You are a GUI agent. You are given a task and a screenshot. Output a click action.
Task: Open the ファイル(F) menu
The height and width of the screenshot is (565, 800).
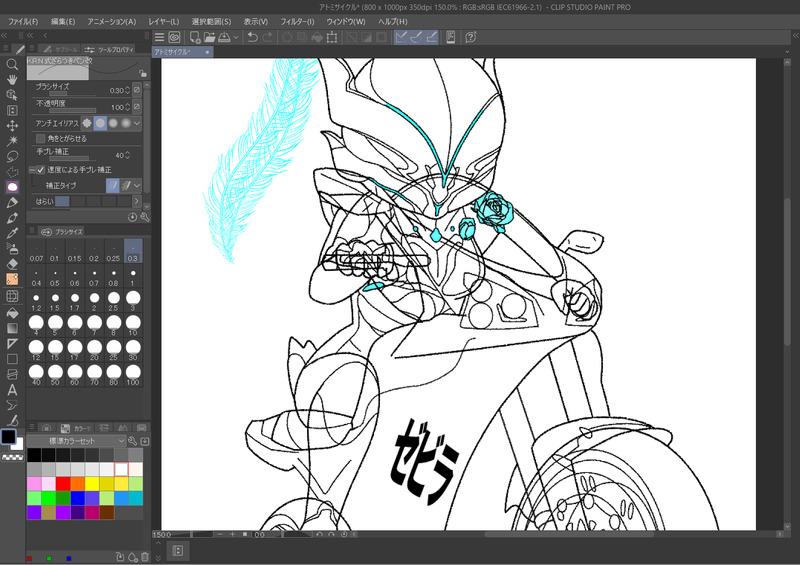click(22, 21)
